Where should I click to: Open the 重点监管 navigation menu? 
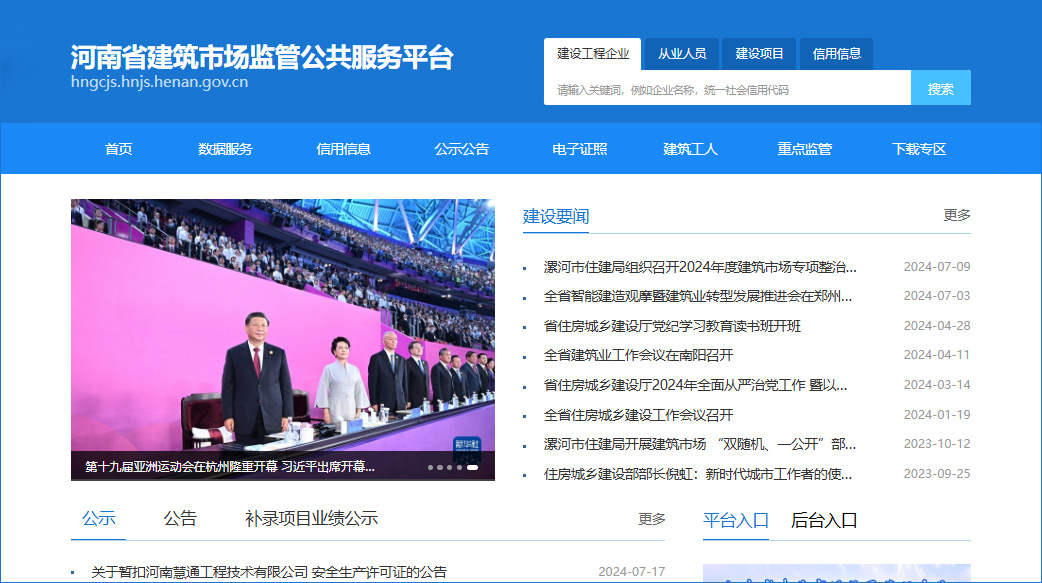coord(805,149)
